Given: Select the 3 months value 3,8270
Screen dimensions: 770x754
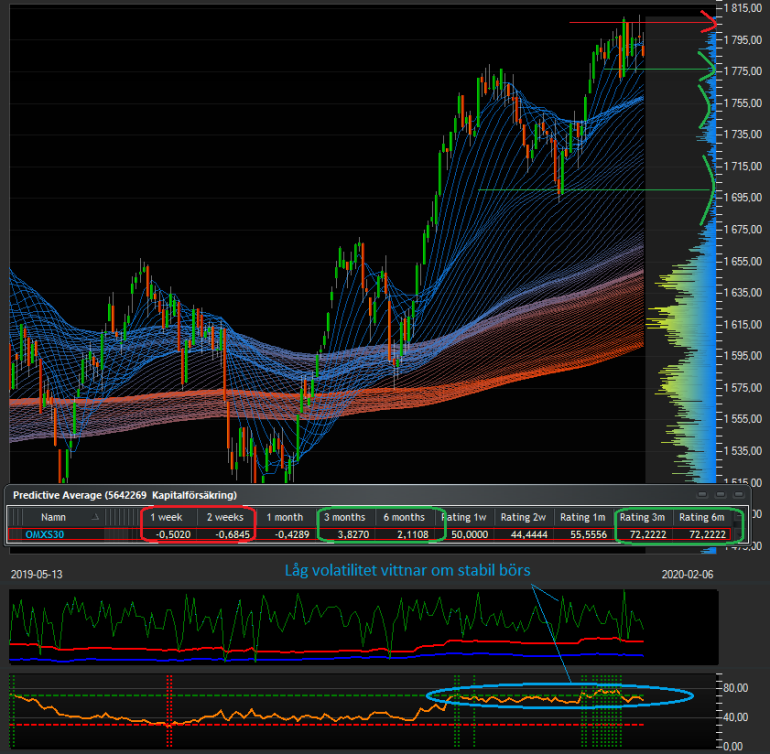Looking at the screenshot, I should [353, 534].
